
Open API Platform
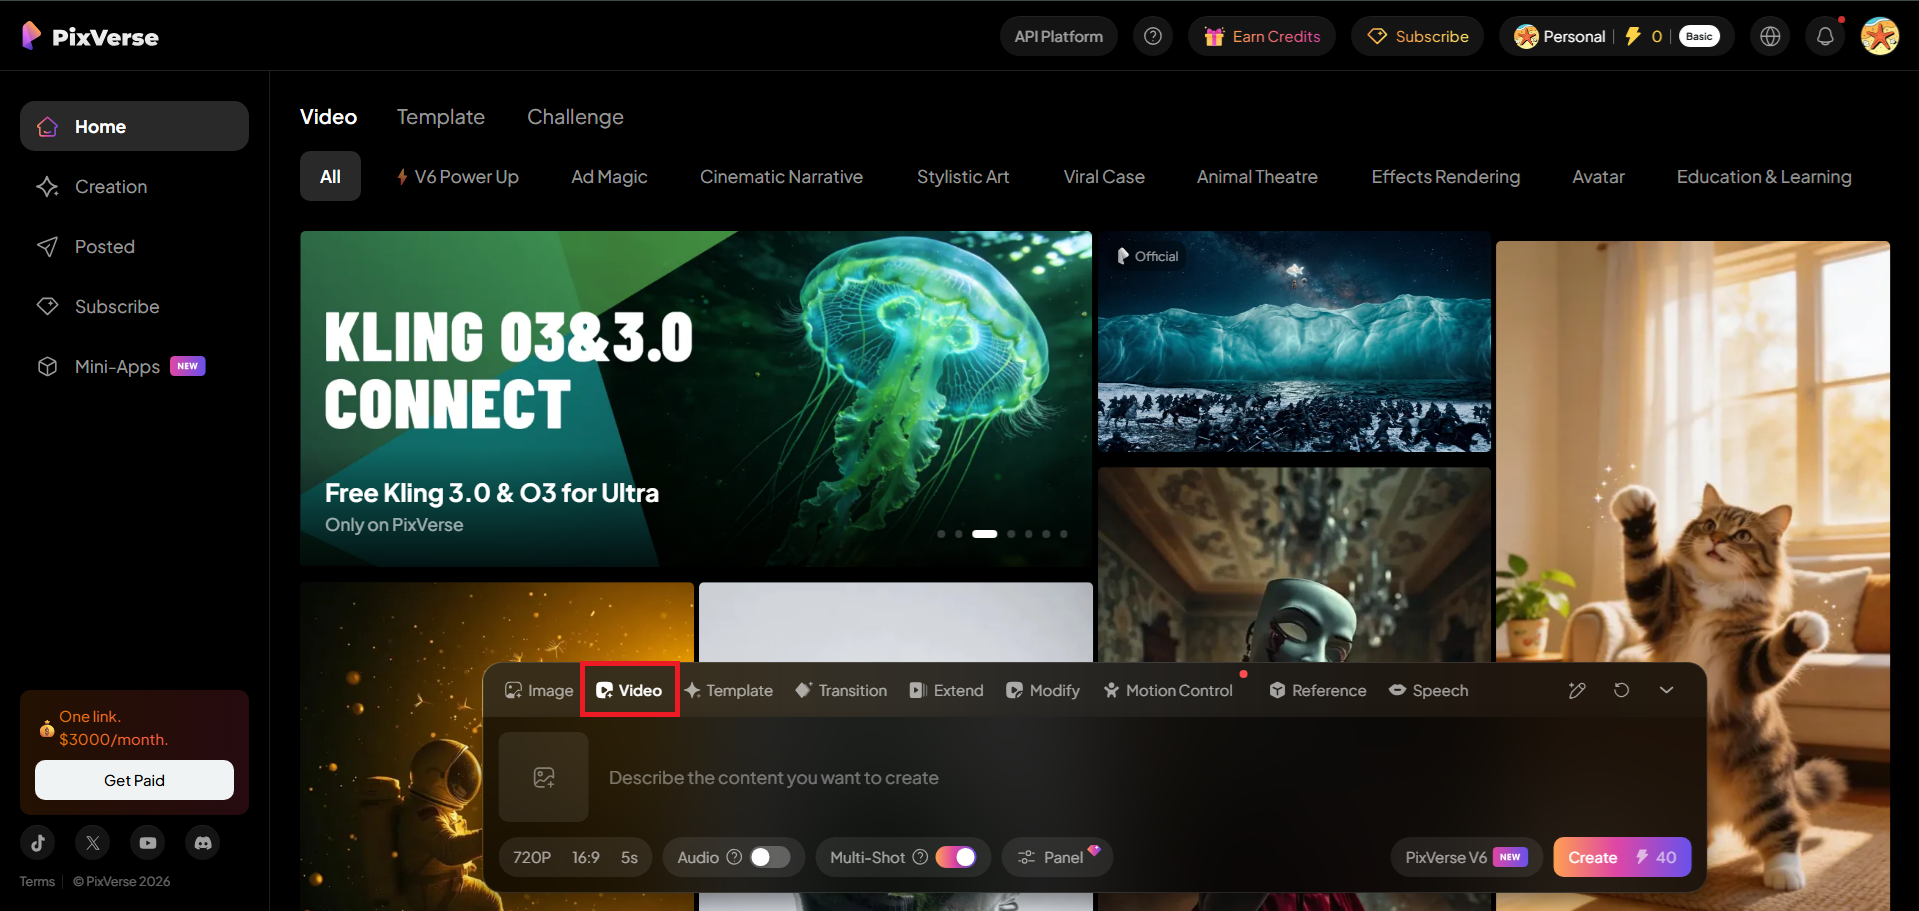[x=1059, y=36]
